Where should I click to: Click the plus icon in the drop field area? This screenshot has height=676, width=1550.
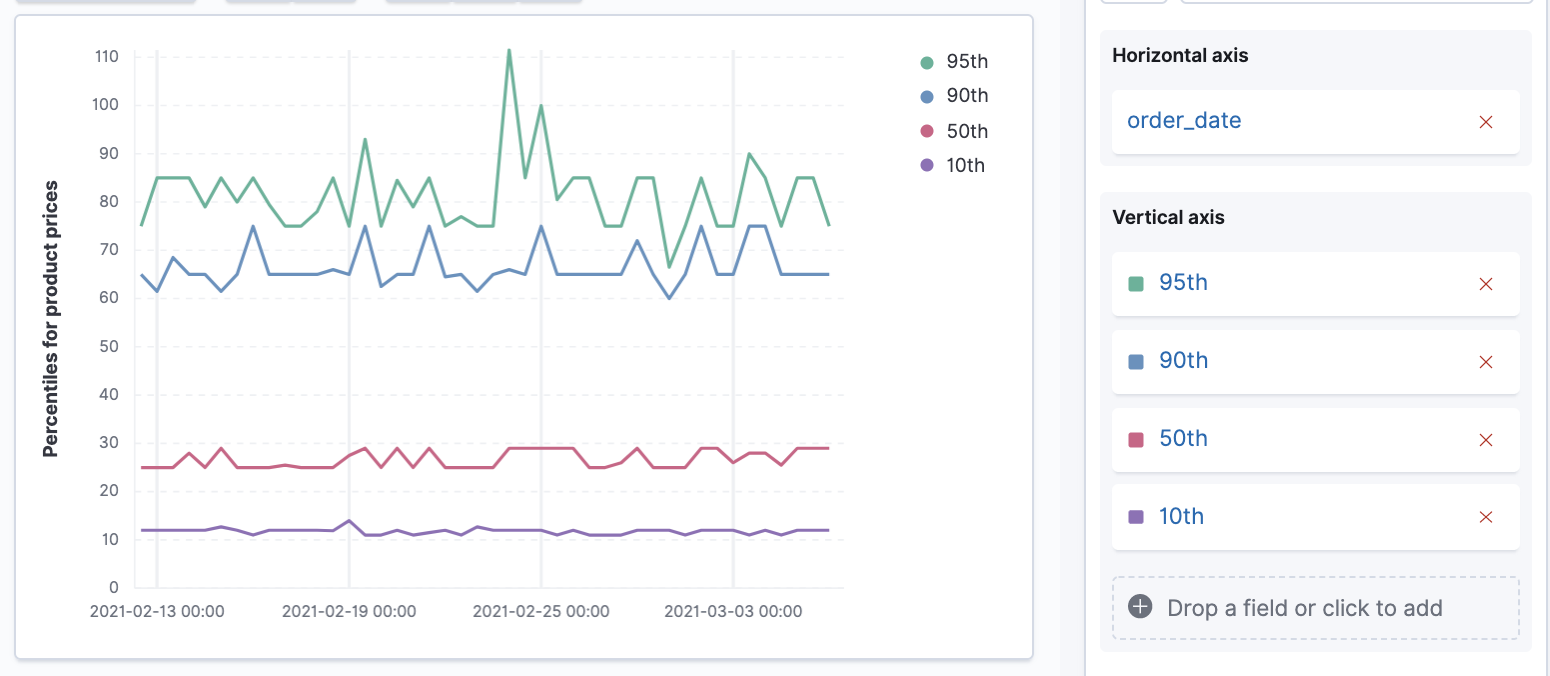[x=1139, y=607]
